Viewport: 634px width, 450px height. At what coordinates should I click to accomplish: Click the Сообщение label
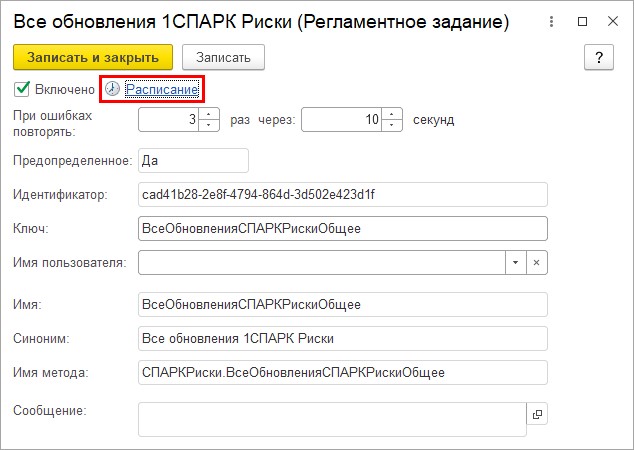click(50, 410)
